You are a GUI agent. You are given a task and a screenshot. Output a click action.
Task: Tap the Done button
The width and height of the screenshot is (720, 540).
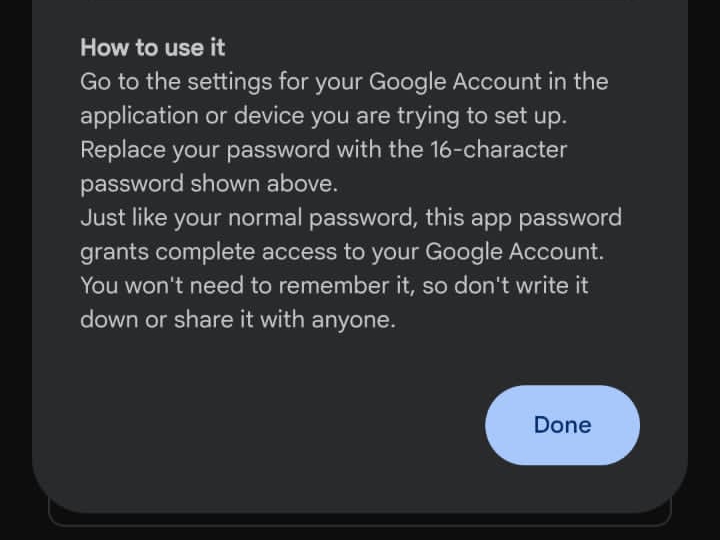[562, 425]
